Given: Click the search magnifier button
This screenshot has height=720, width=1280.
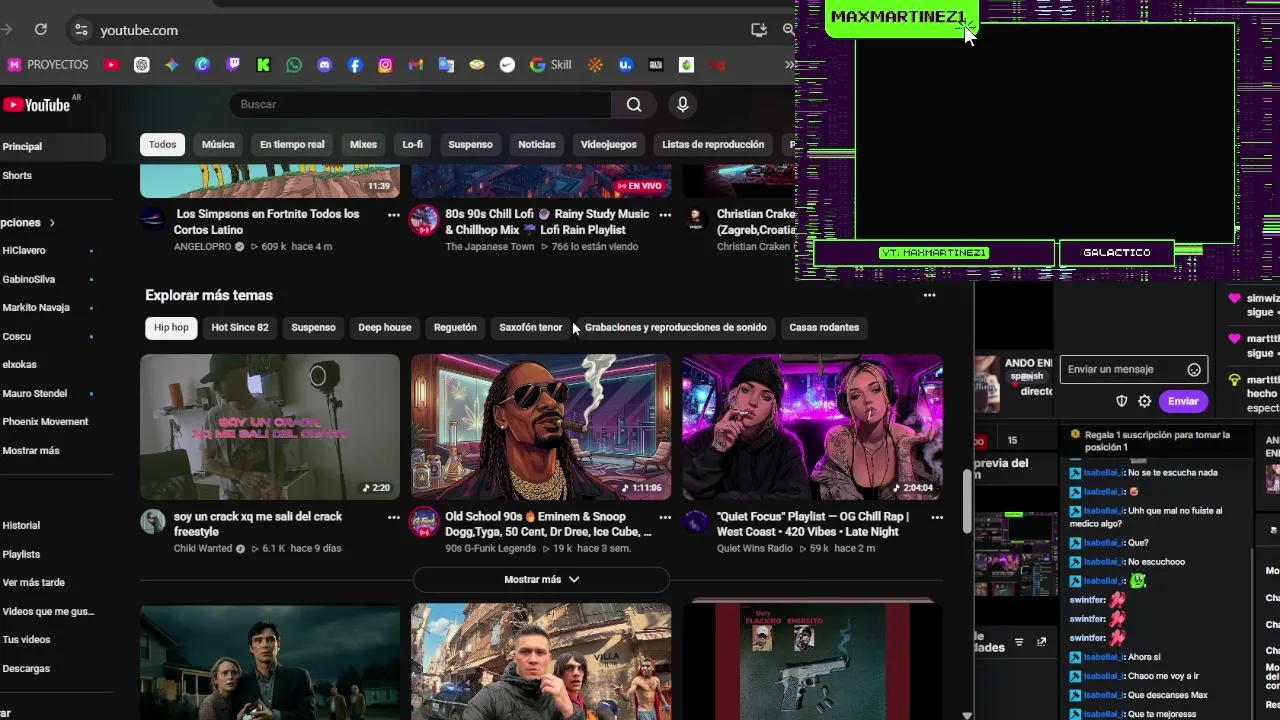Looking at the screenshot, I should pyautogui.click(x=634, y=104).
